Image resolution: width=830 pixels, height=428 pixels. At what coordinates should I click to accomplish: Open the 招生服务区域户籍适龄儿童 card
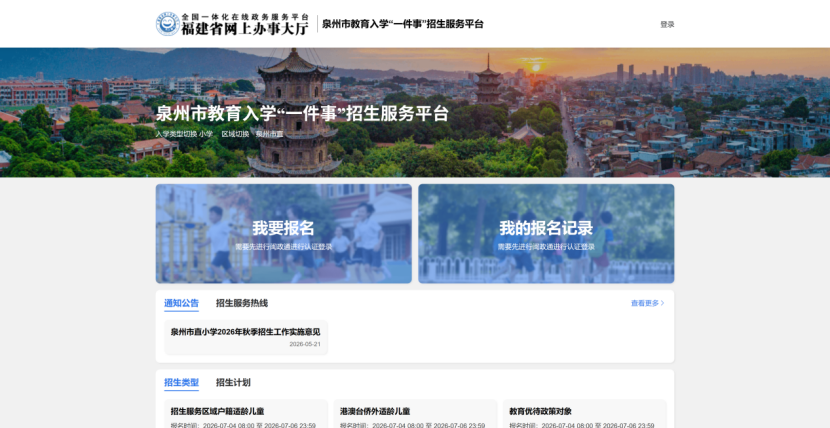pyautogui.click(x=246, y=414)
